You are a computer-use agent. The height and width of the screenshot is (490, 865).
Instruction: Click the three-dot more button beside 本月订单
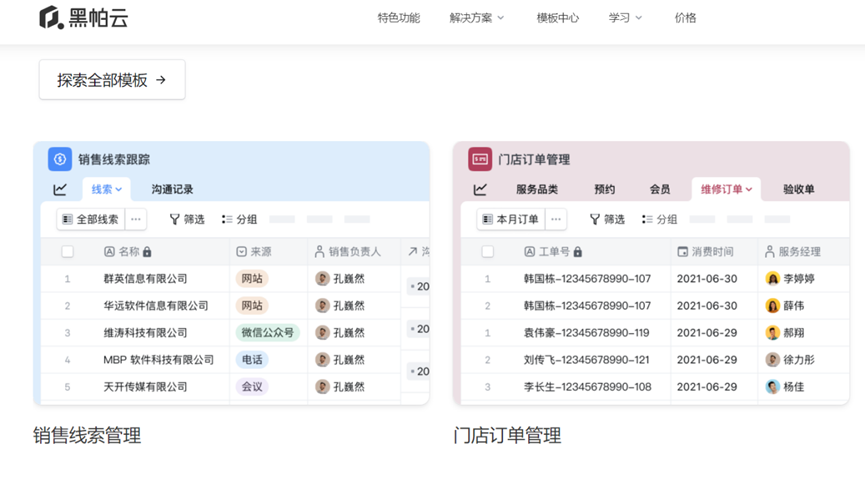point(556,219)
